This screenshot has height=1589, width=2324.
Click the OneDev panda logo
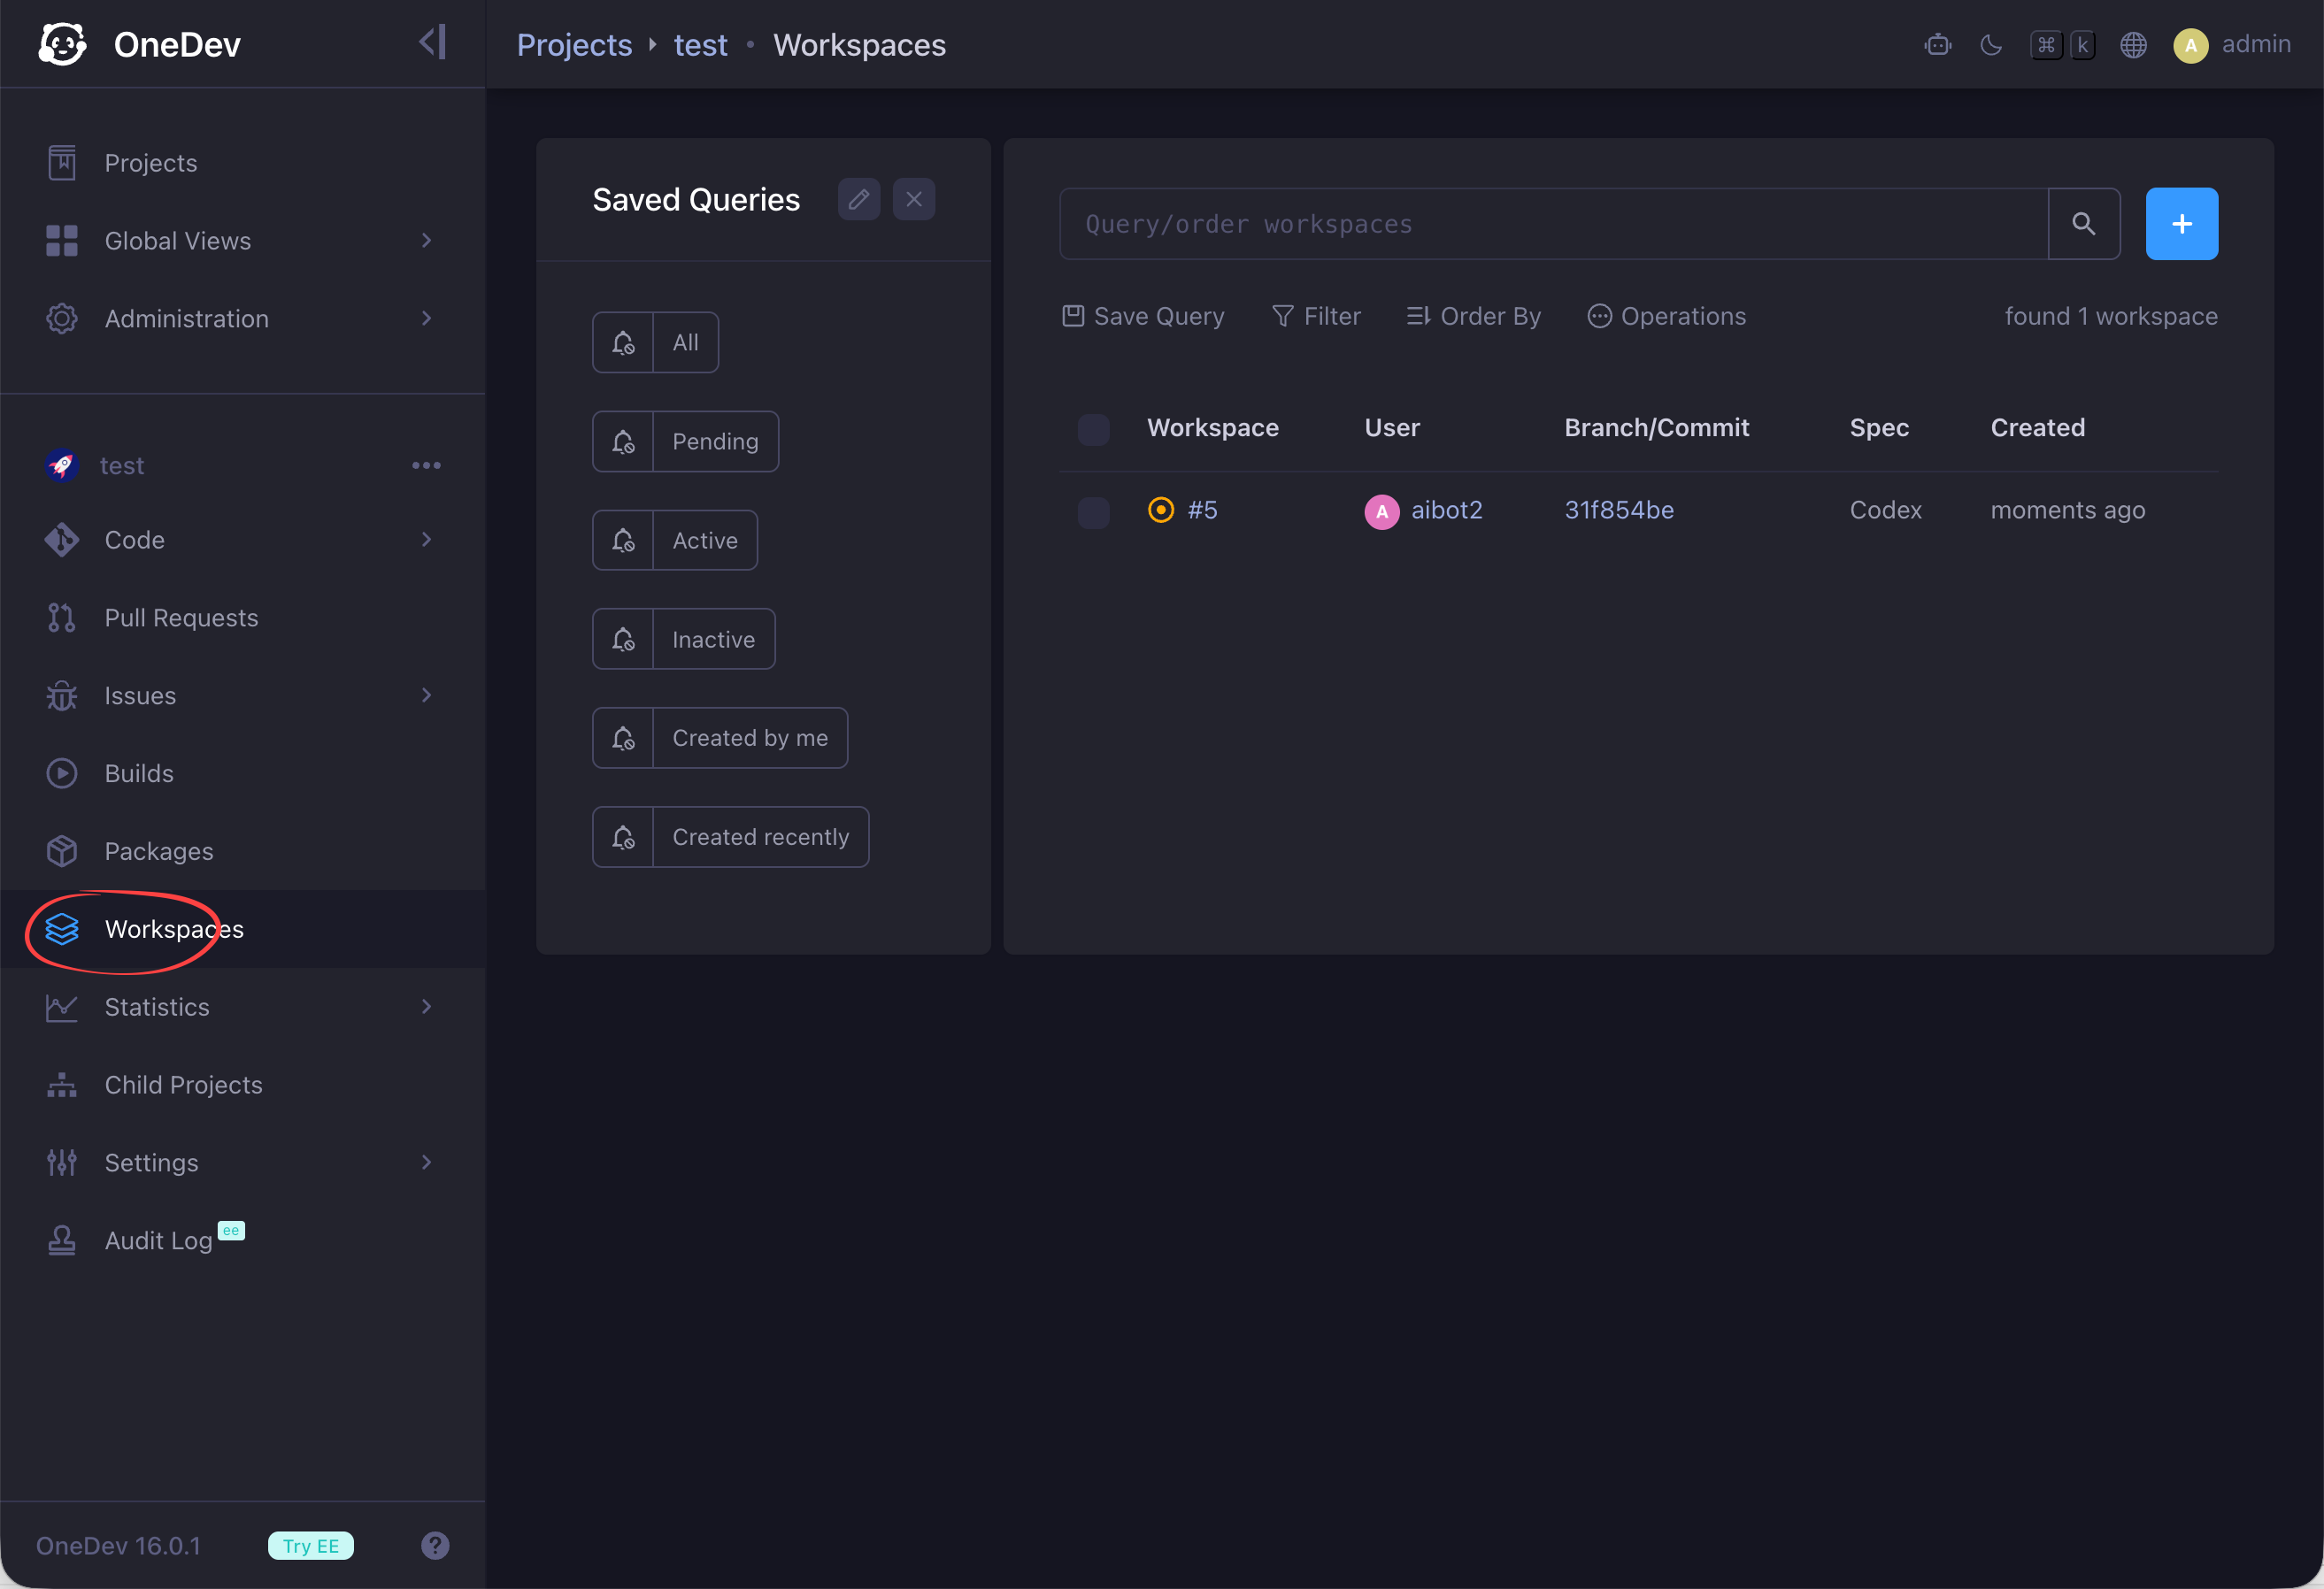point(62,44)
